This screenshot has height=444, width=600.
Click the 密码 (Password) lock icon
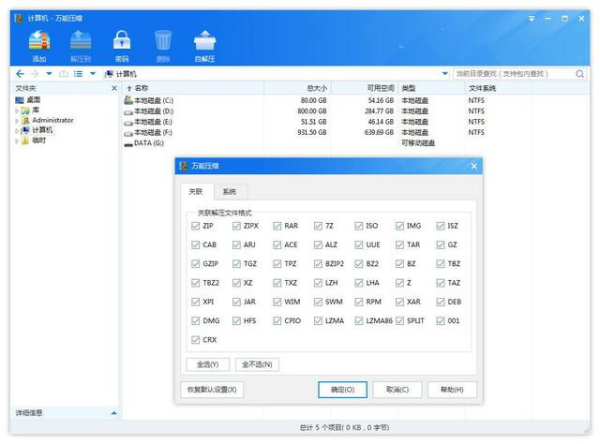point(122,40)
